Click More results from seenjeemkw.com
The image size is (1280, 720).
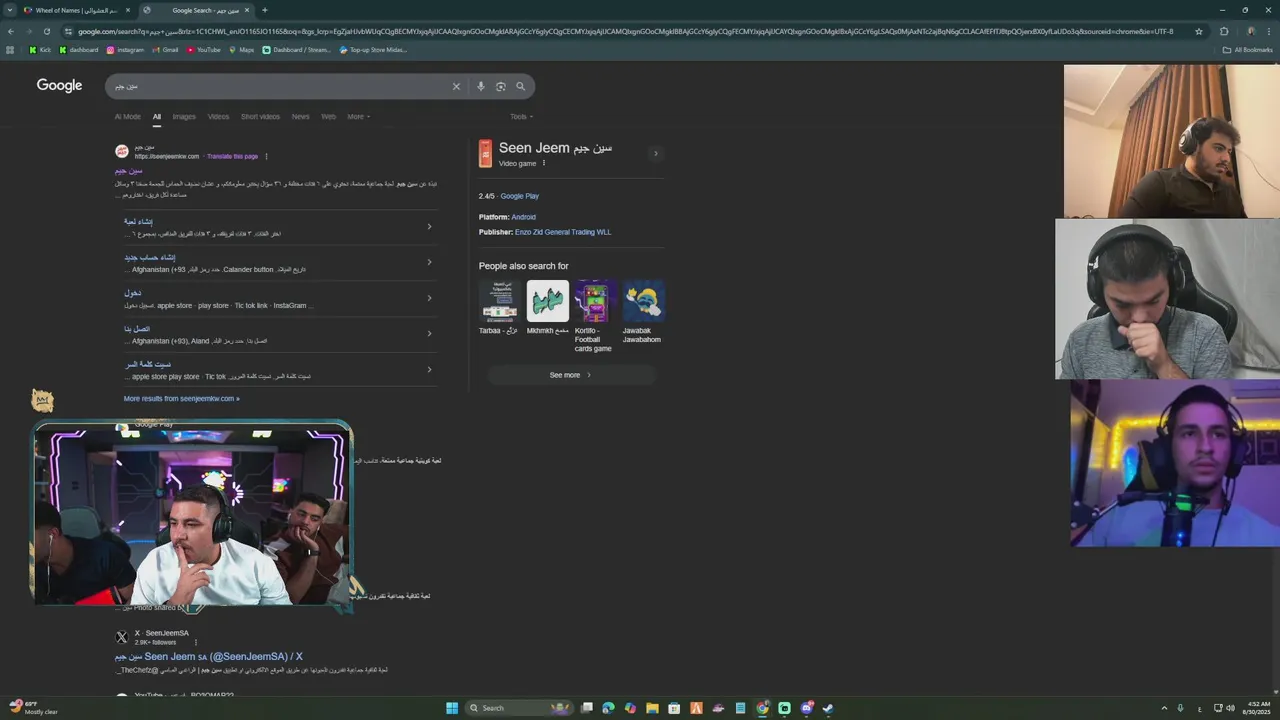(181, 398)
